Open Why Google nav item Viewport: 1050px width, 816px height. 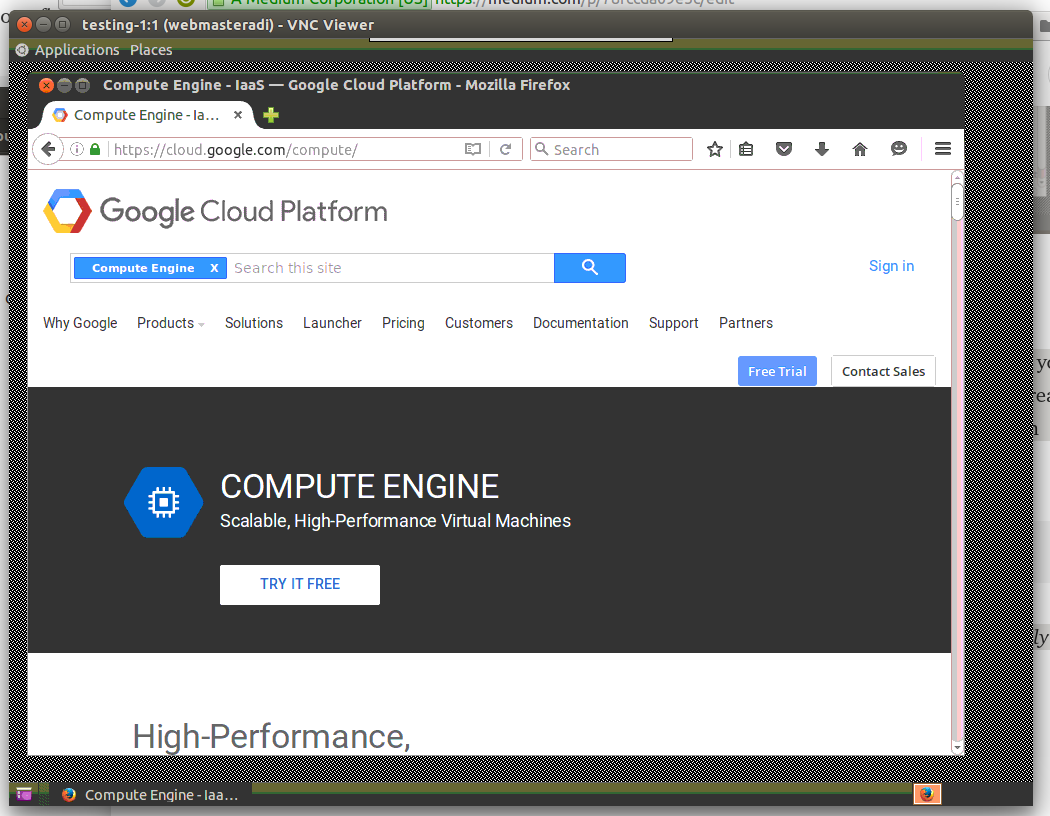tap(80, 323)
